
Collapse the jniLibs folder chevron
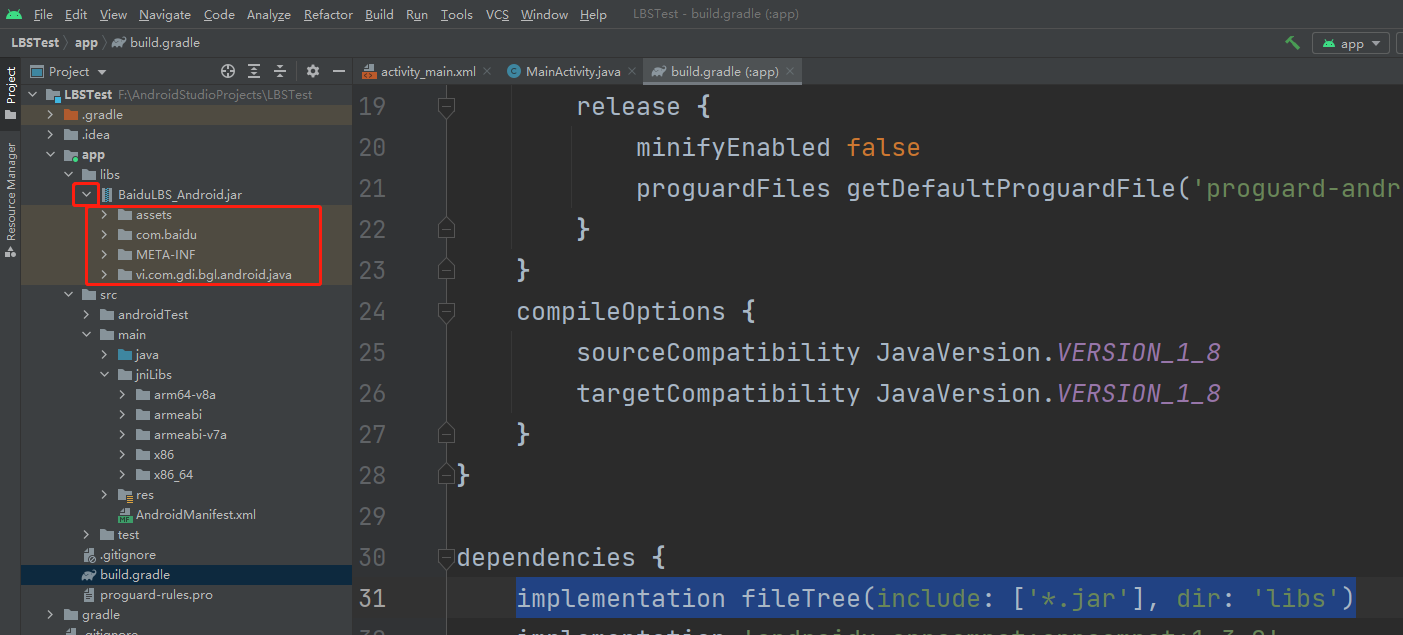(105, 374)
